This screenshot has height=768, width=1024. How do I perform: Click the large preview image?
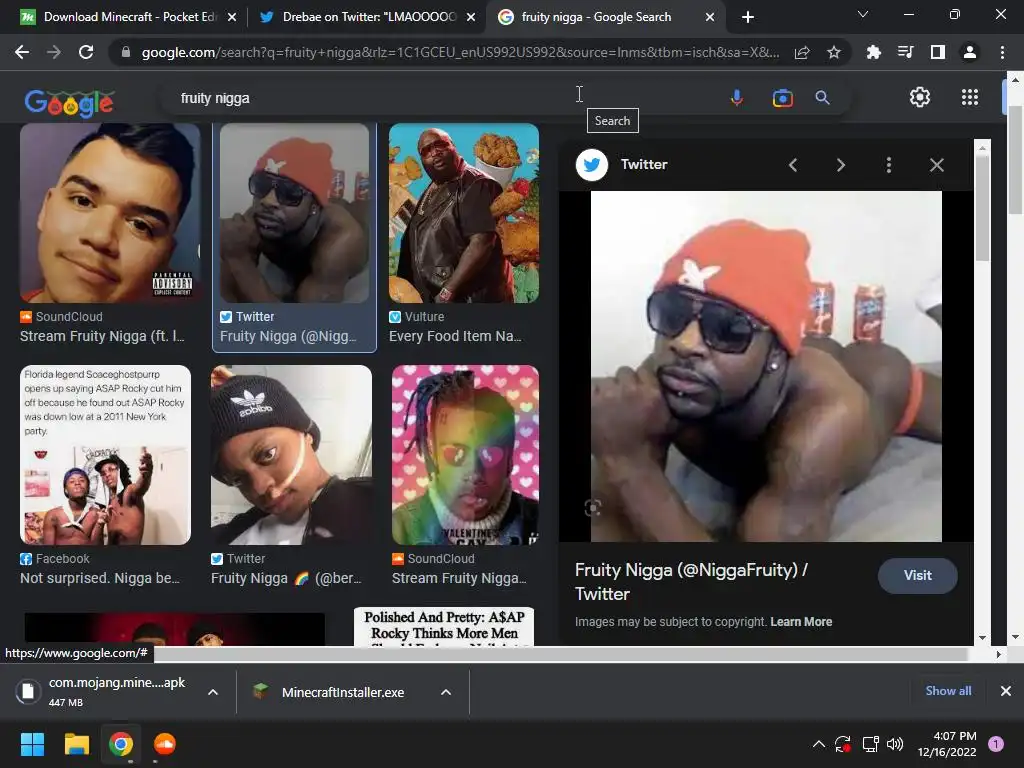coord(766,366)
